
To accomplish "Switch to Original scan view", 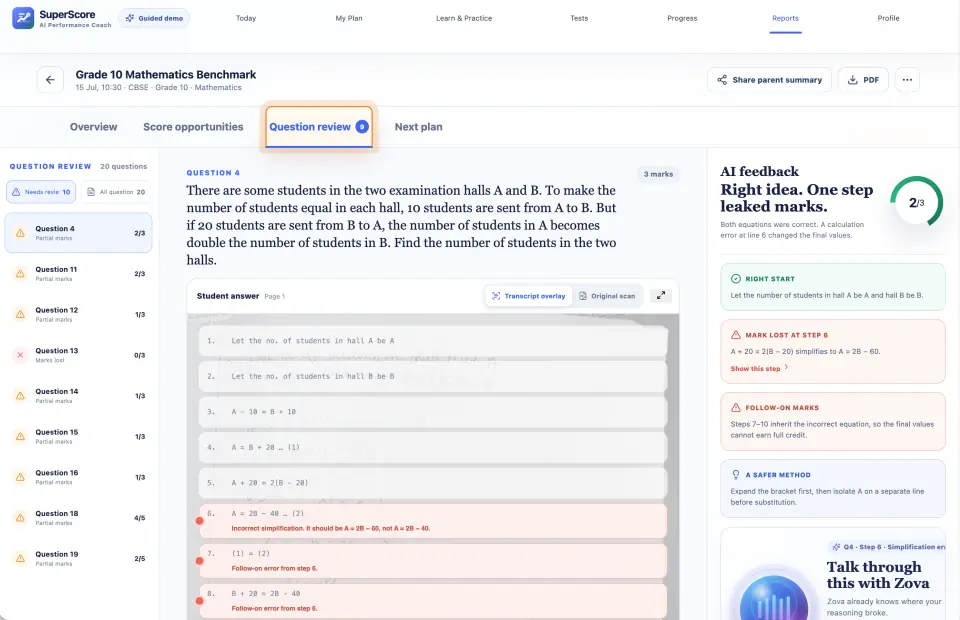I will tap(607, 296).
